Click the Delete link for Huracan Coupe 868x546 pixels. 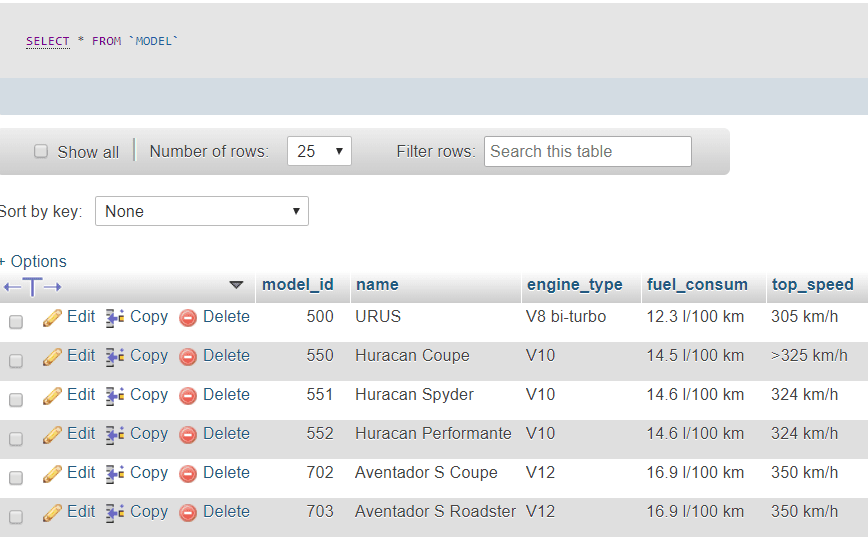point(226,356)
